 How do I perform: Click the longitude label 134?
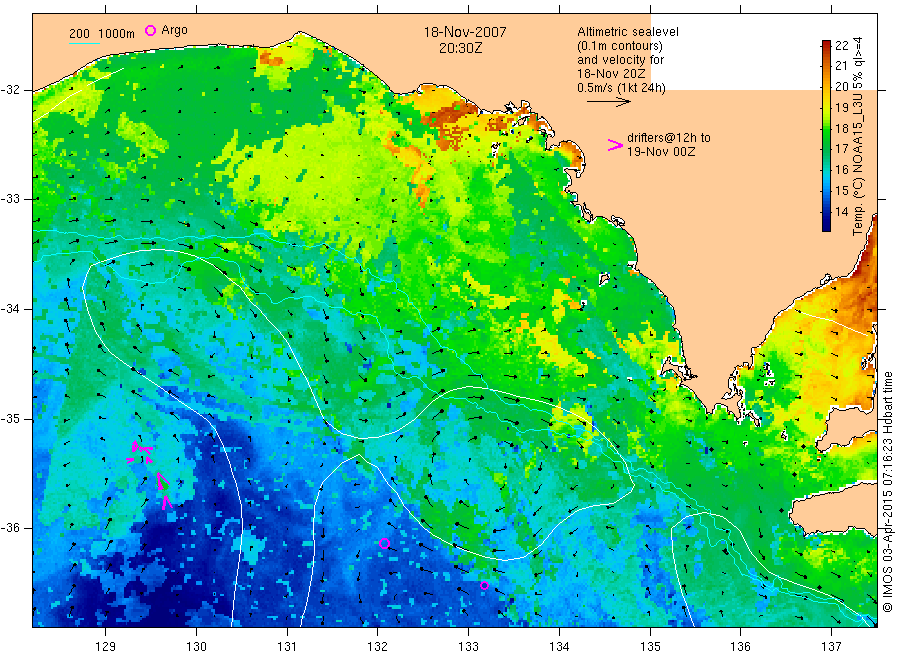(559, 647)
